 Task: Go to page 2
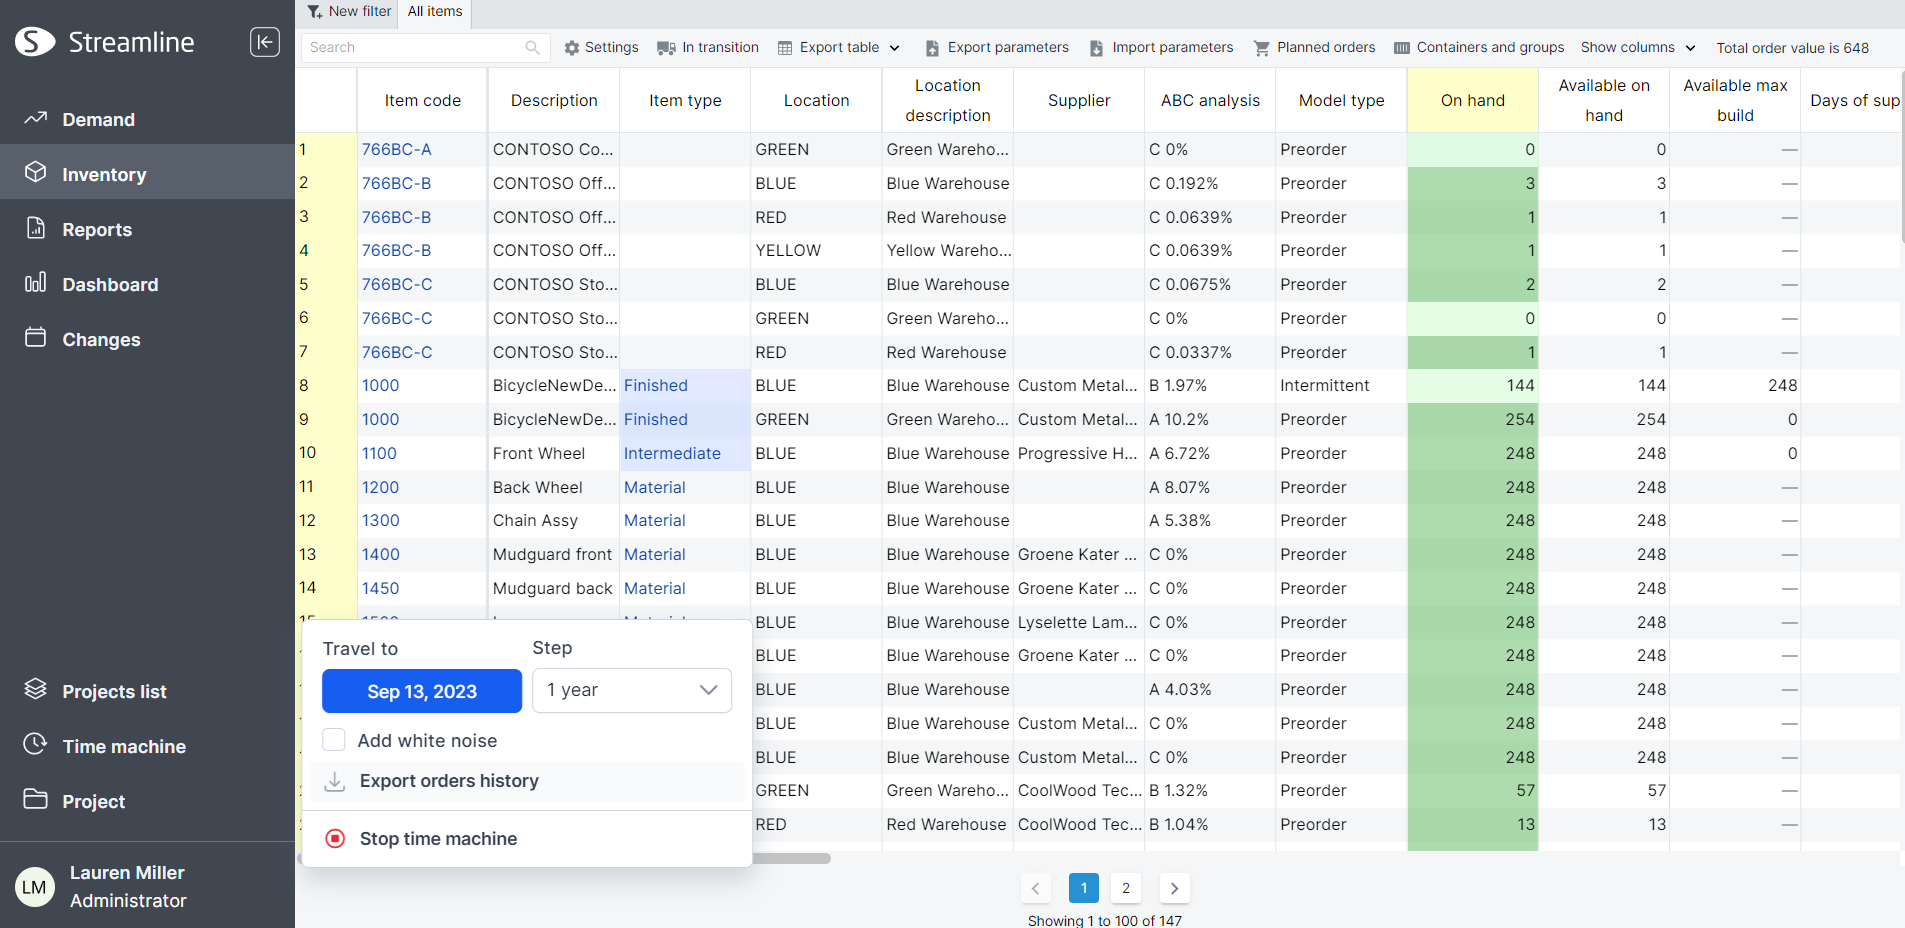[x=1126, y=888]
